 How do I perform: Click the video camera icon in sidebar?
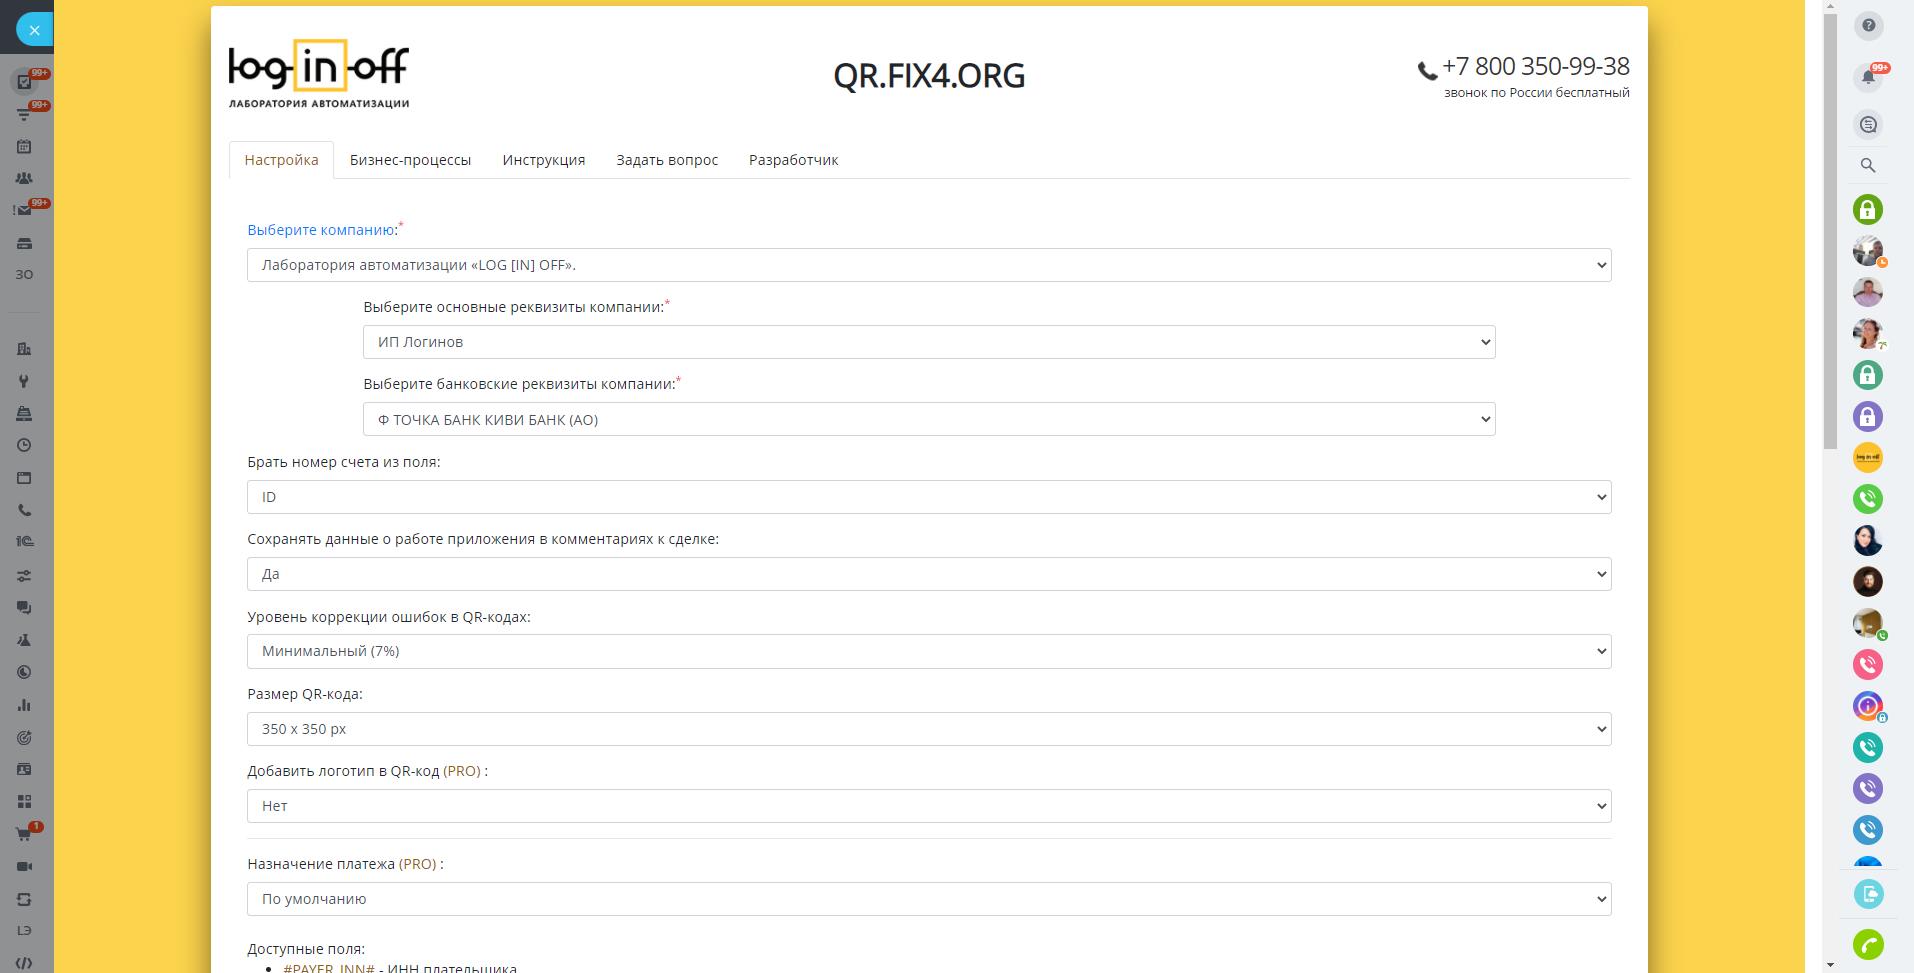(x=24, y=866)
